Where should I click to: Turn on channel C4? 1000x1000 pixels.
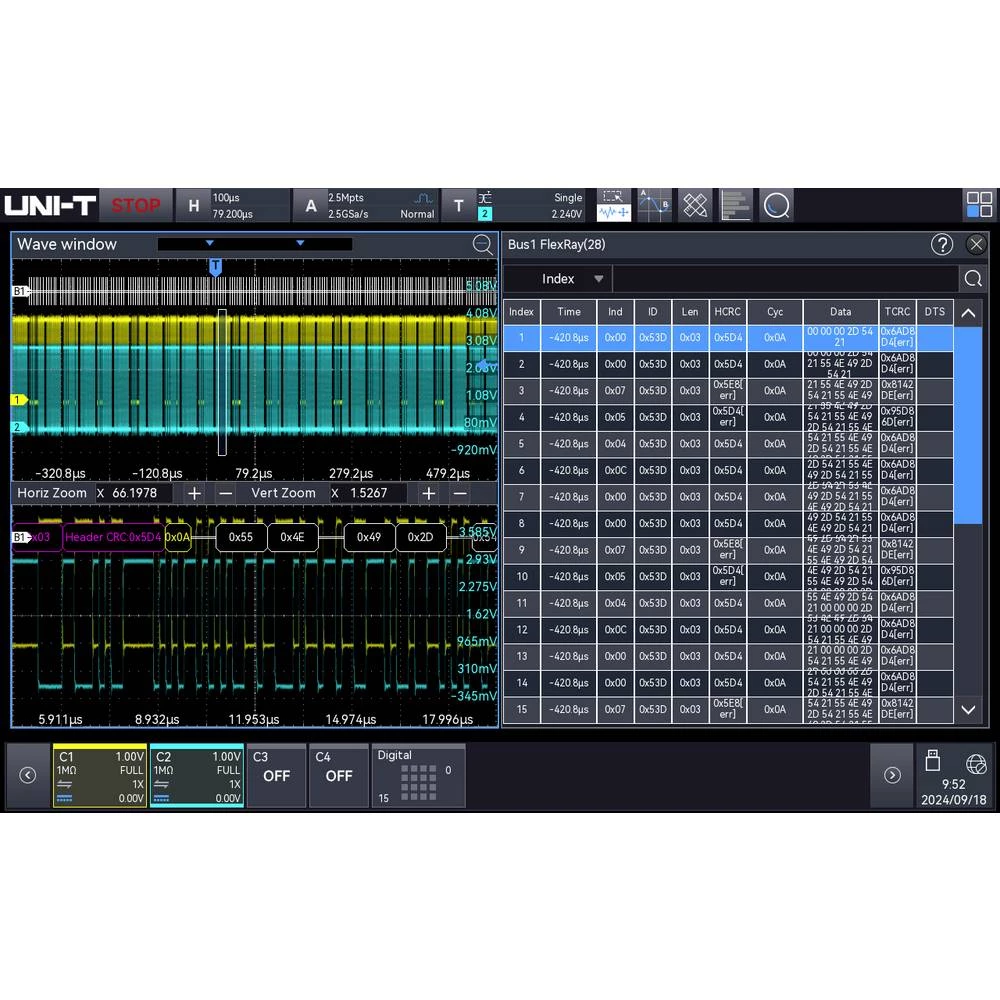339,776
